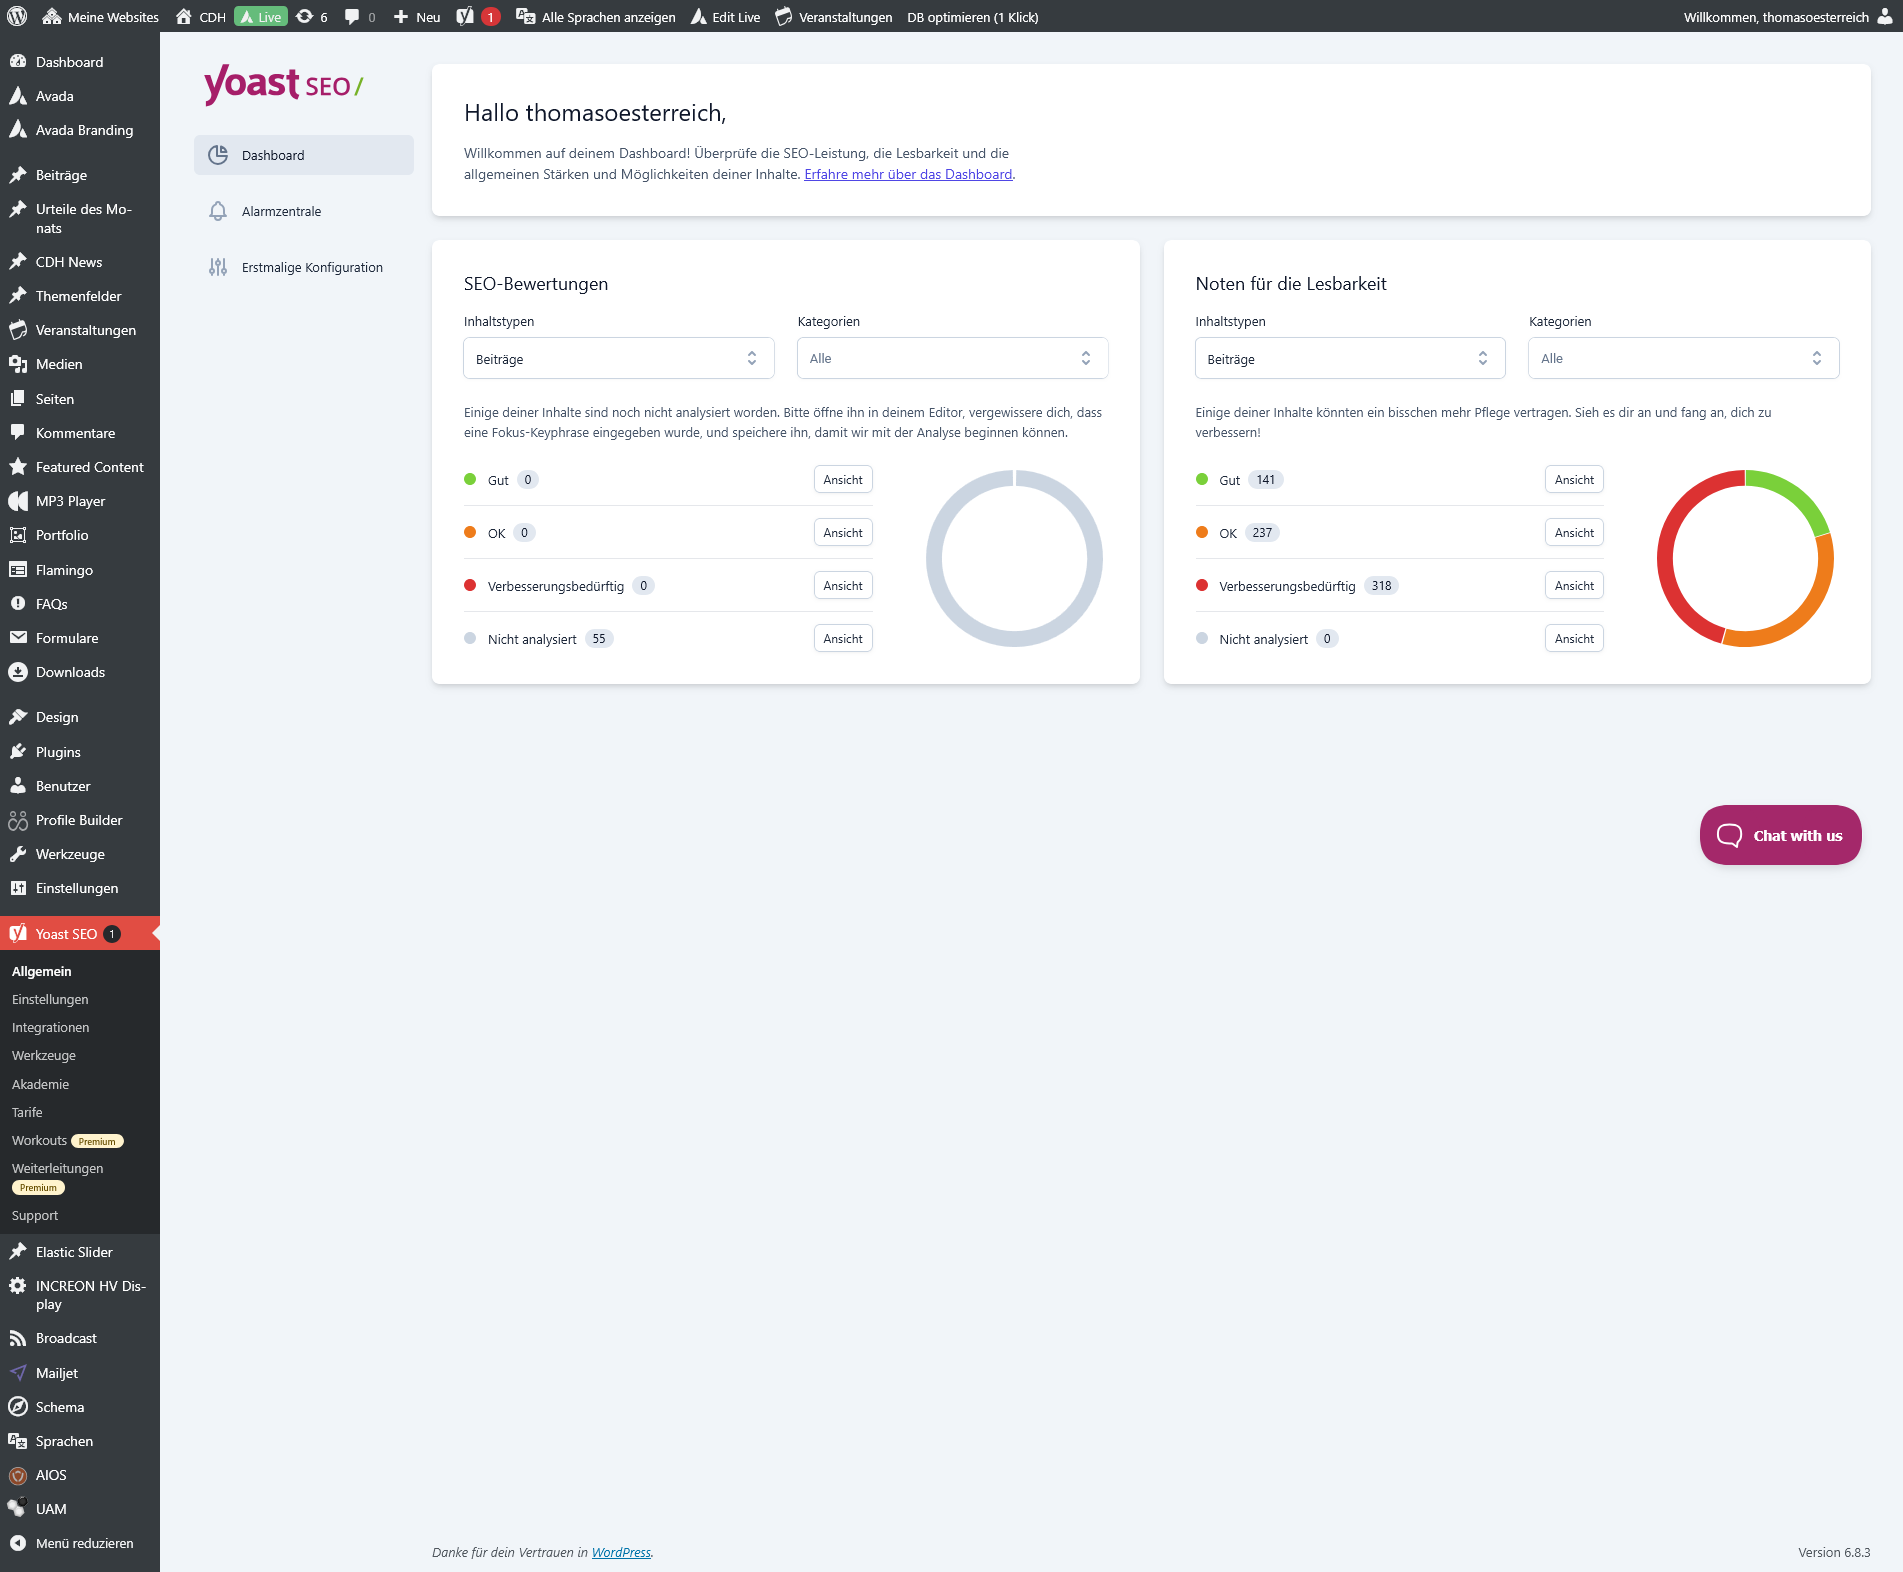Viewport: 1903px width, 1572px height.
Task: Click Ansicht button for SEO Nicht analysiert
Action: tap(843, 639)
